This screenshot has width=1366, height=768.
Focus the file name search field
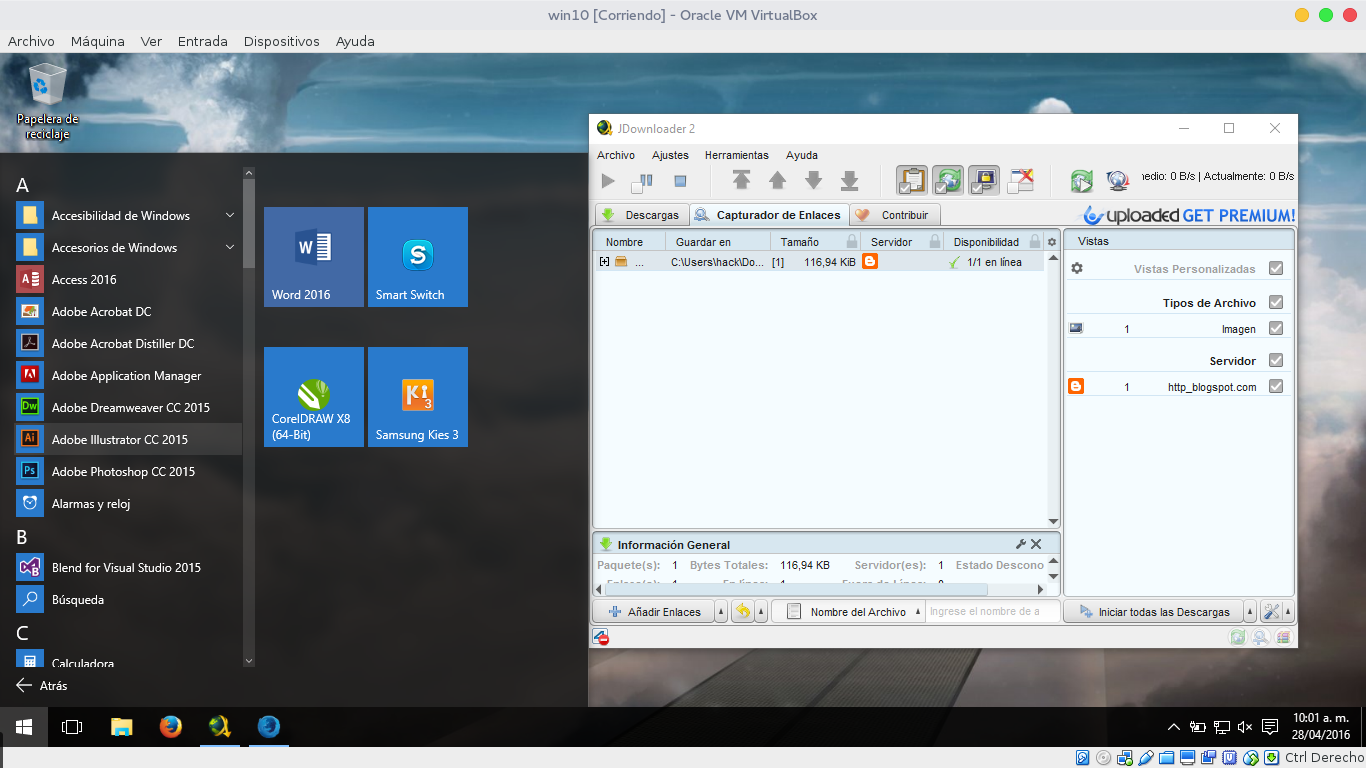[x=992, y=612]
